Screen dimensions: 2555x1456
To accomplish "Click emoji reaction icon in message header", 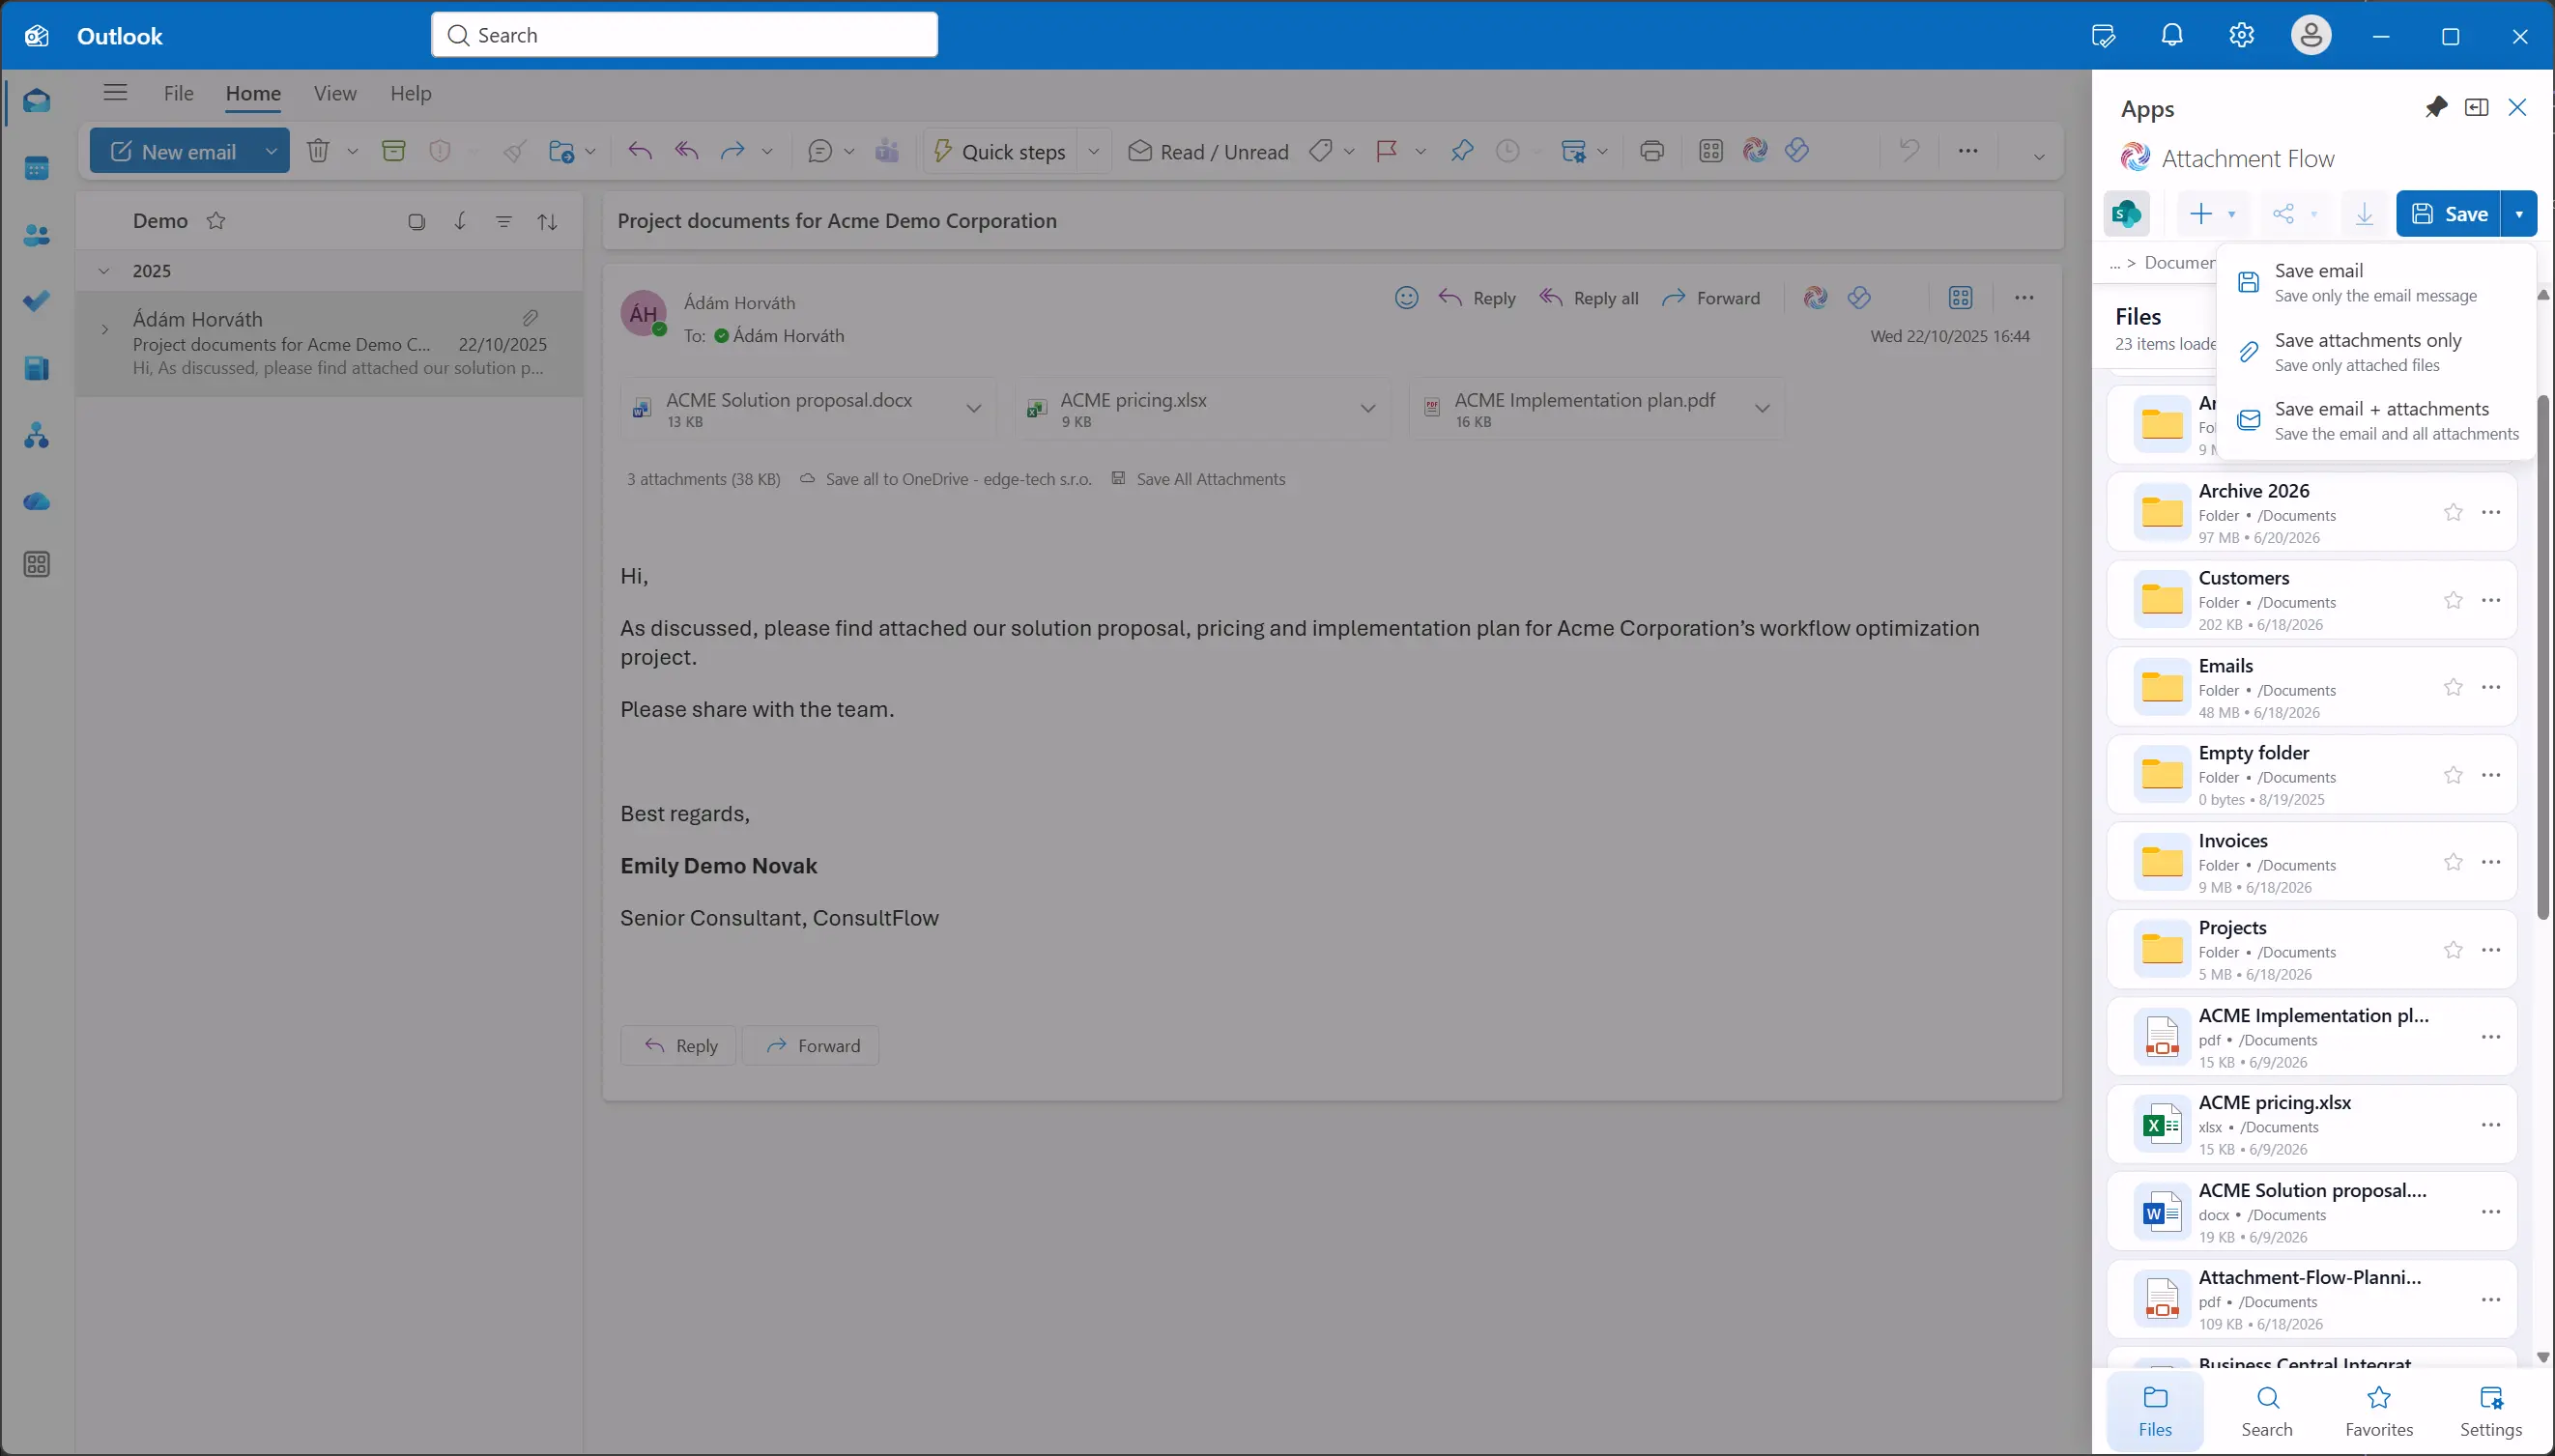I will [x=1406, y=298].
